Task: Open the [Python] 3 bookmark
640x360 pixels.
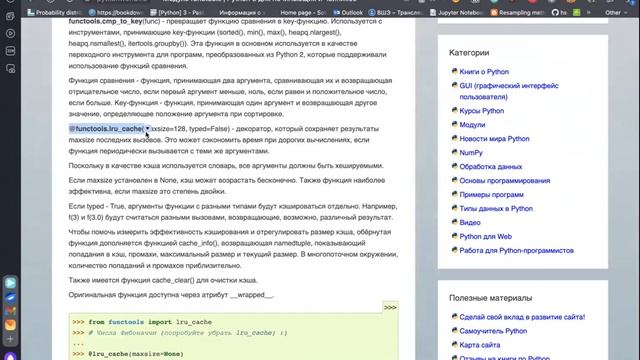Action: point(177,13)
